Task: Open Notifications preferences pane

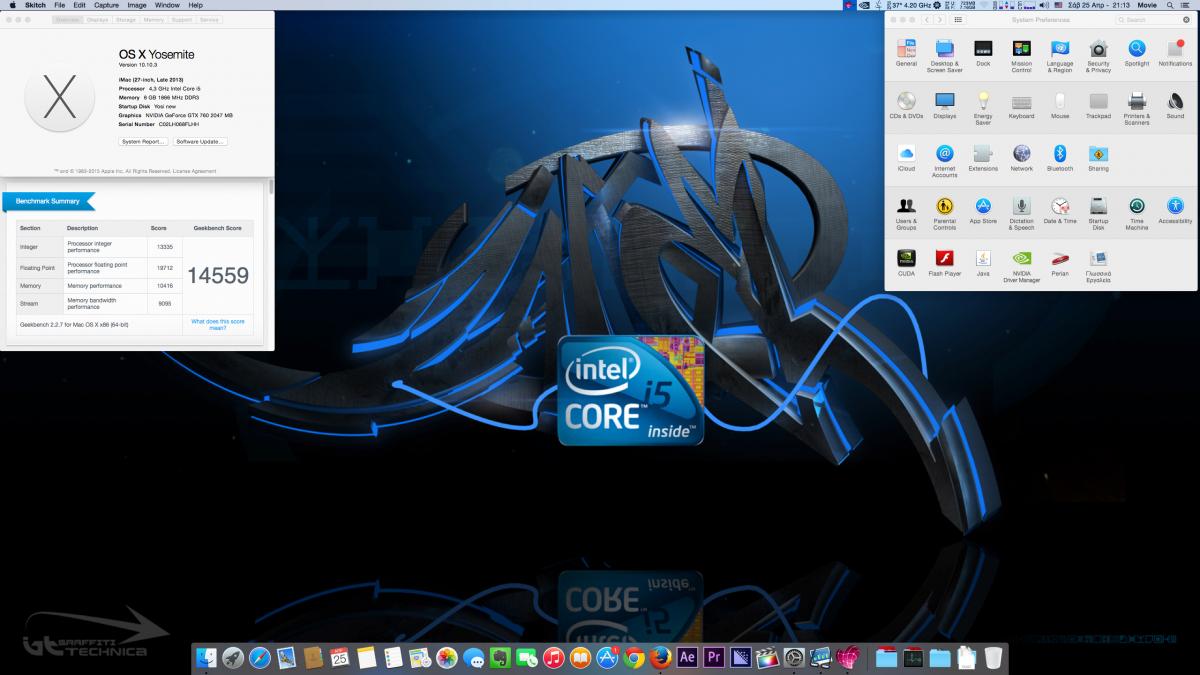Action: pyautogui.click(x=1175, y=53)
